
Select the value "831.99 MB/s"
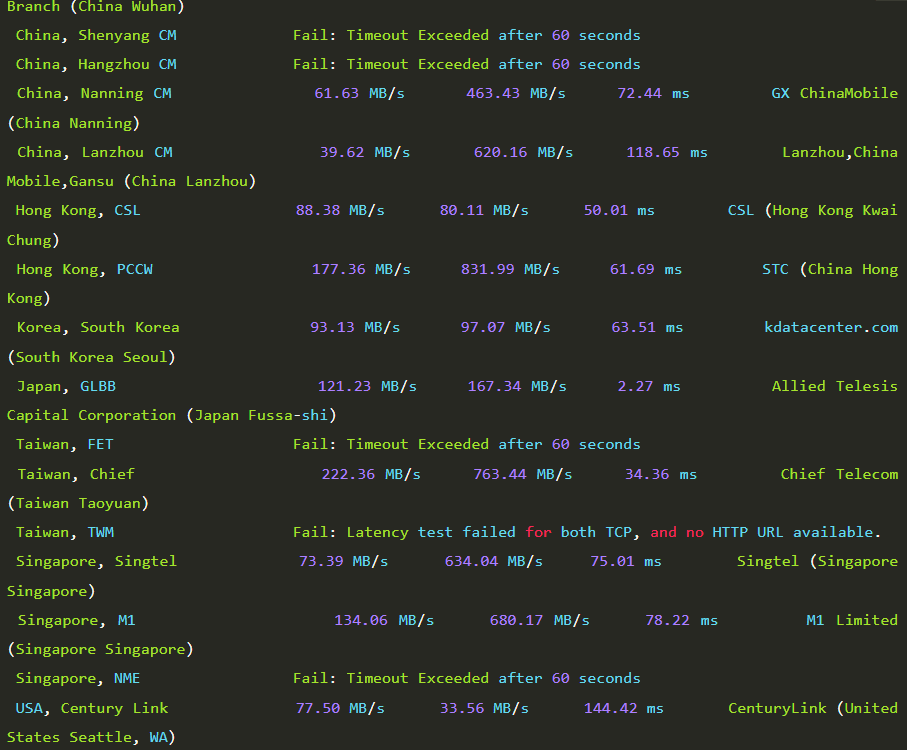[x=510, y=269]
